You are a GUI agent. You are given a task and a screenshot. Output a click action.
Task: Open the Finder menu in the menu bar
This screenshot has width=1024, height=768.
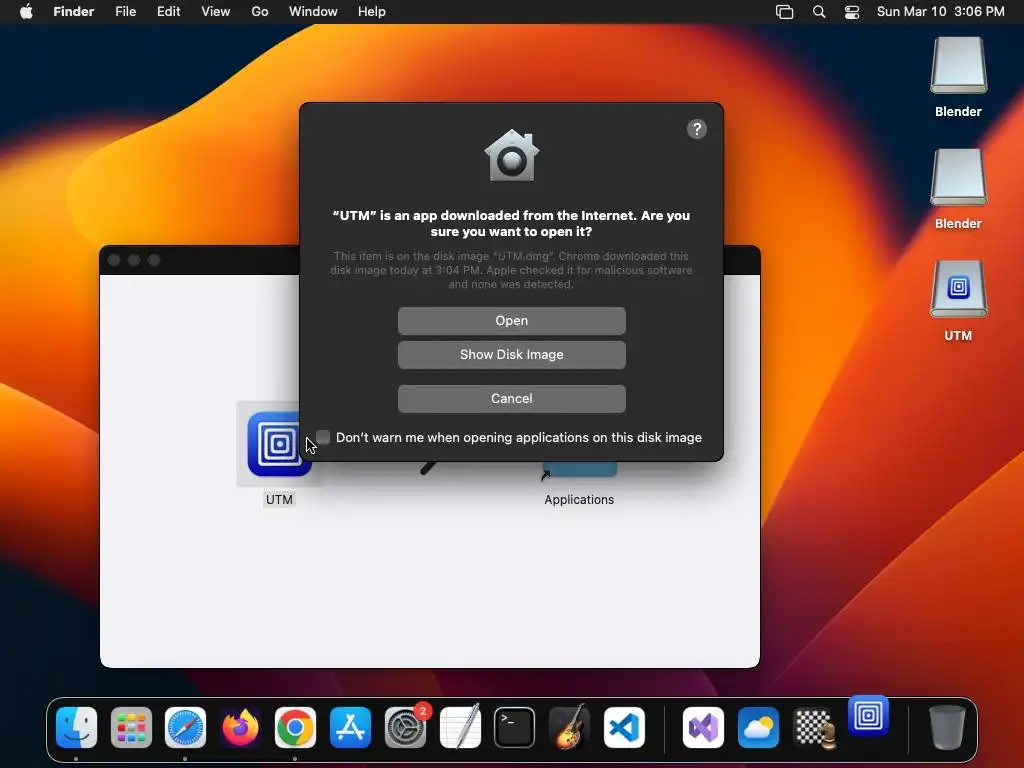pyautogui.click(x=74, y=12)
